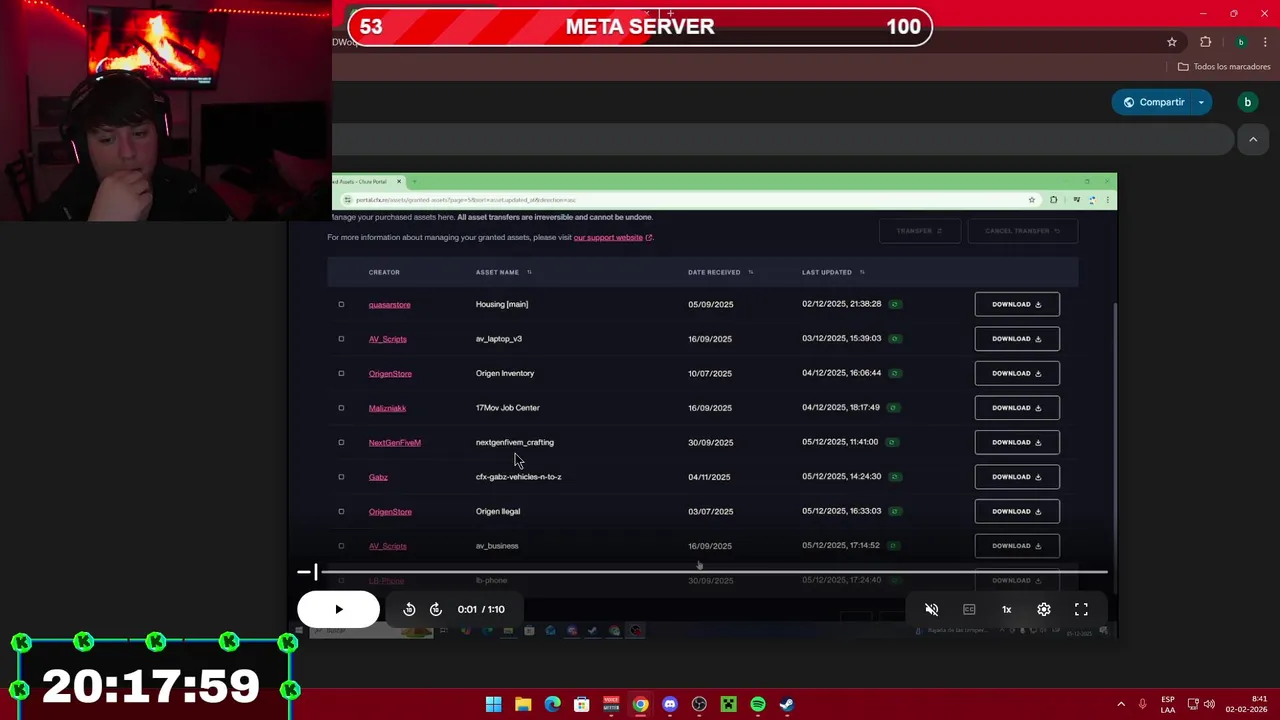
Task: Check the av_laptop_v3 row checkbox
Action: [341, 339]
